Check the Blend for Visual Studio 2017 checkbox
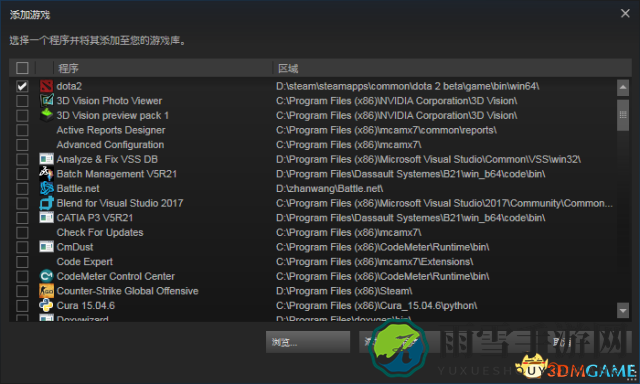640x384 pixels. click(x=22, y=203)
